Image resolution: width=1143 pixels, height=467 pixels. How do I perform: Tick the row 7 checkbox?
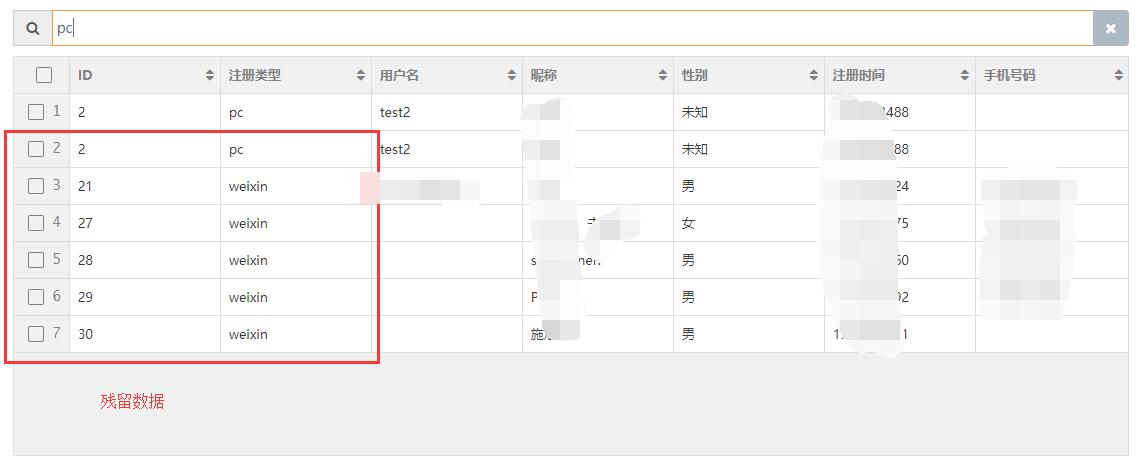(x=36, y=334)
